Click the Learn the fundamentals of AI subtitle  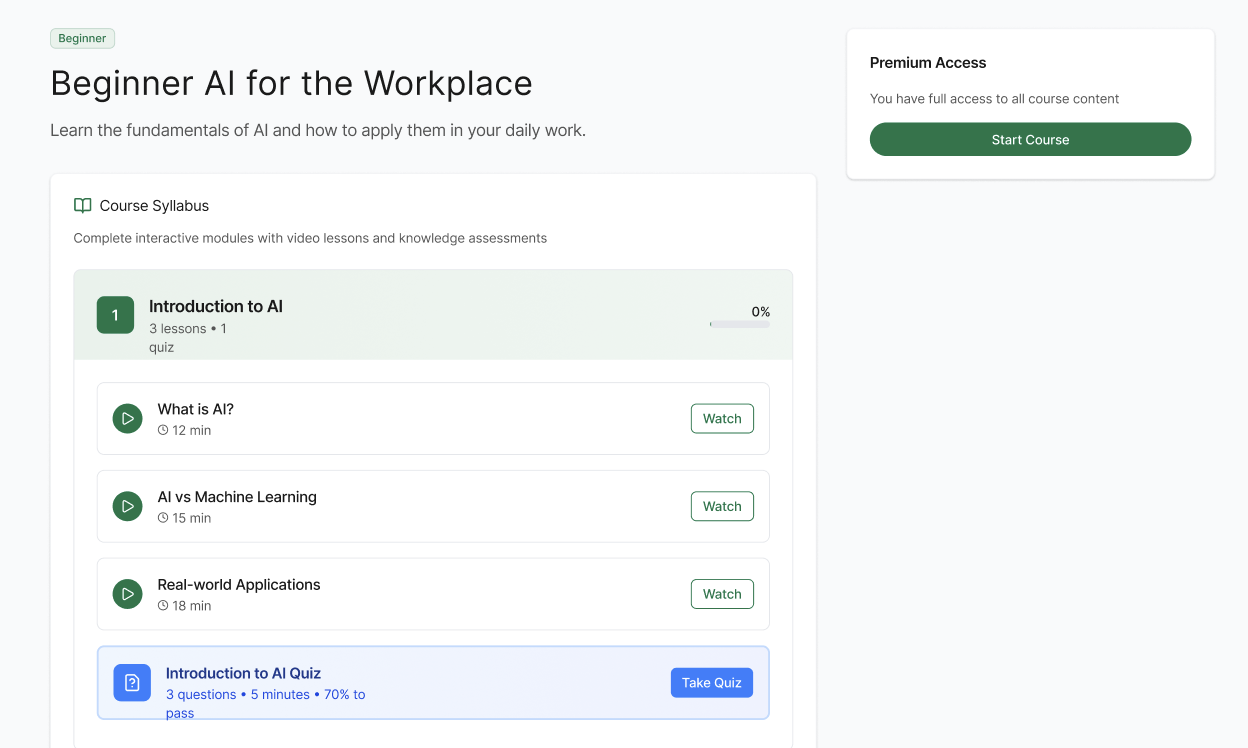[x=318, y=131]
